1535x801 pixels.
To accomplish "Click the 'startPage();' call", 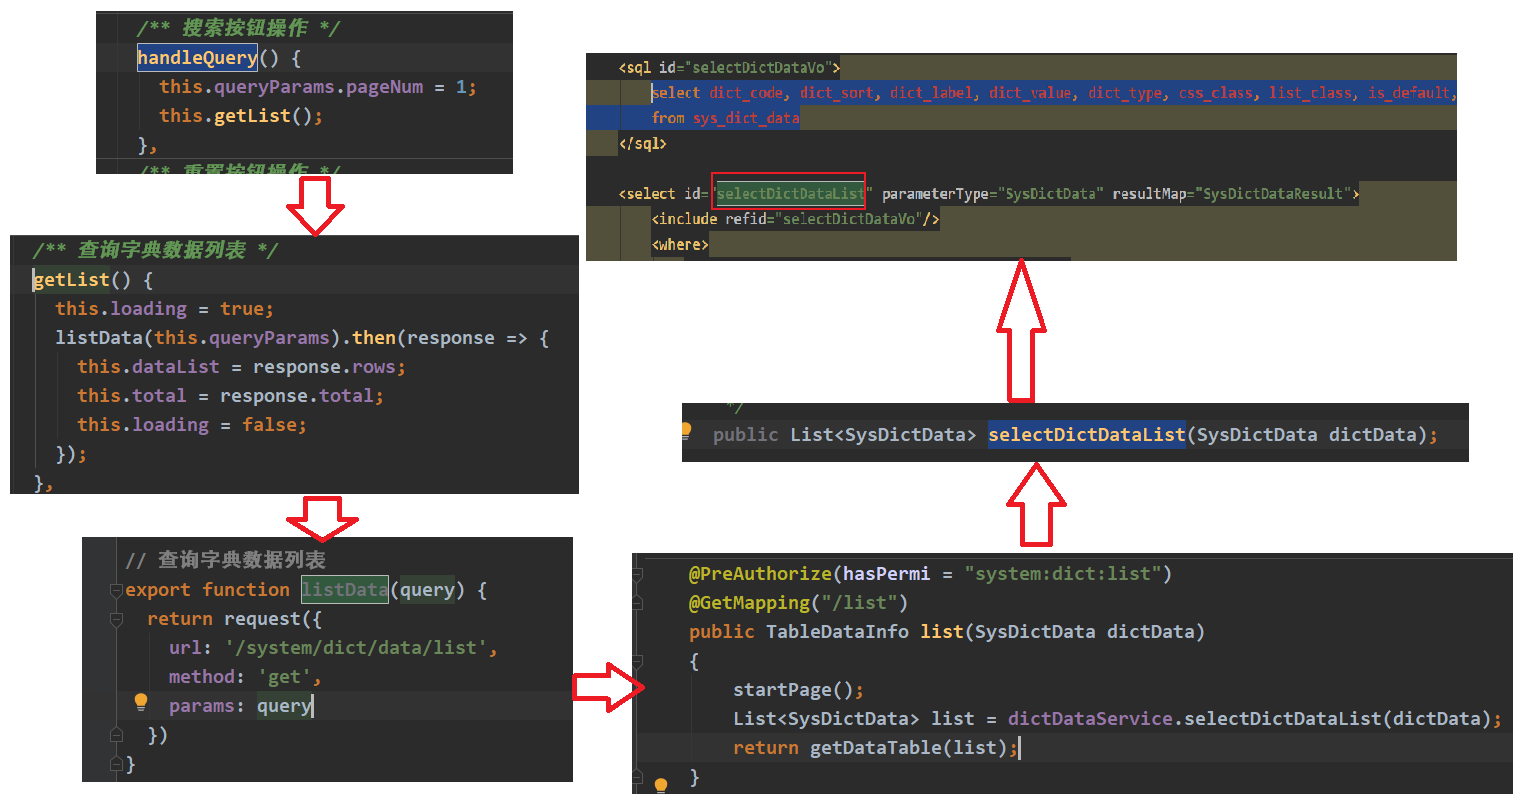I will (798, 690).
